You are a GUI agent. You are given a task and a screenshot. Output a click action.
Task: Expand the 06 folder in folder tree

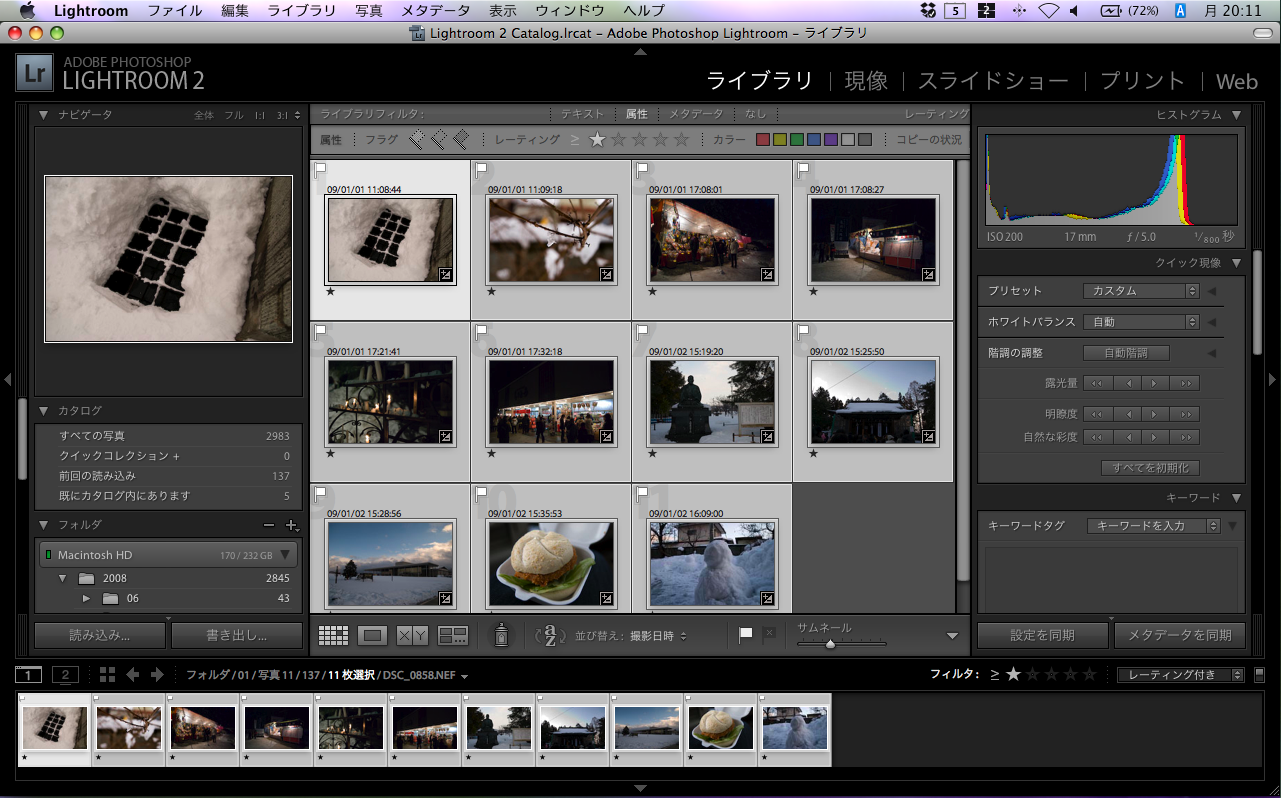86,598
